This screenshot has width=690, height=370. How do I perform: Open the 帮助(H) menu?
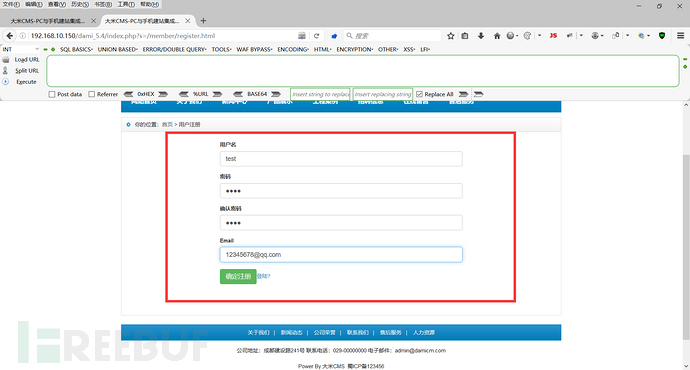(x=150, y=4)
